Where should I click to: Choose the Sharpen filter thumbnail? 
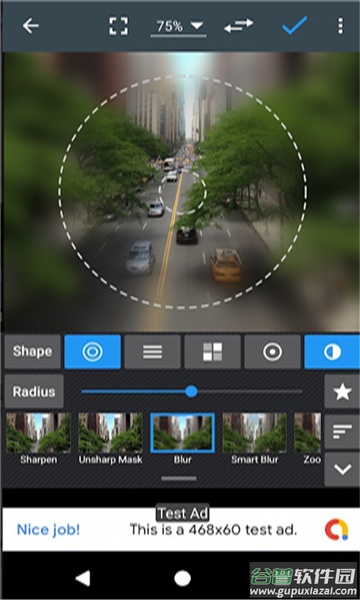[38, 439]
